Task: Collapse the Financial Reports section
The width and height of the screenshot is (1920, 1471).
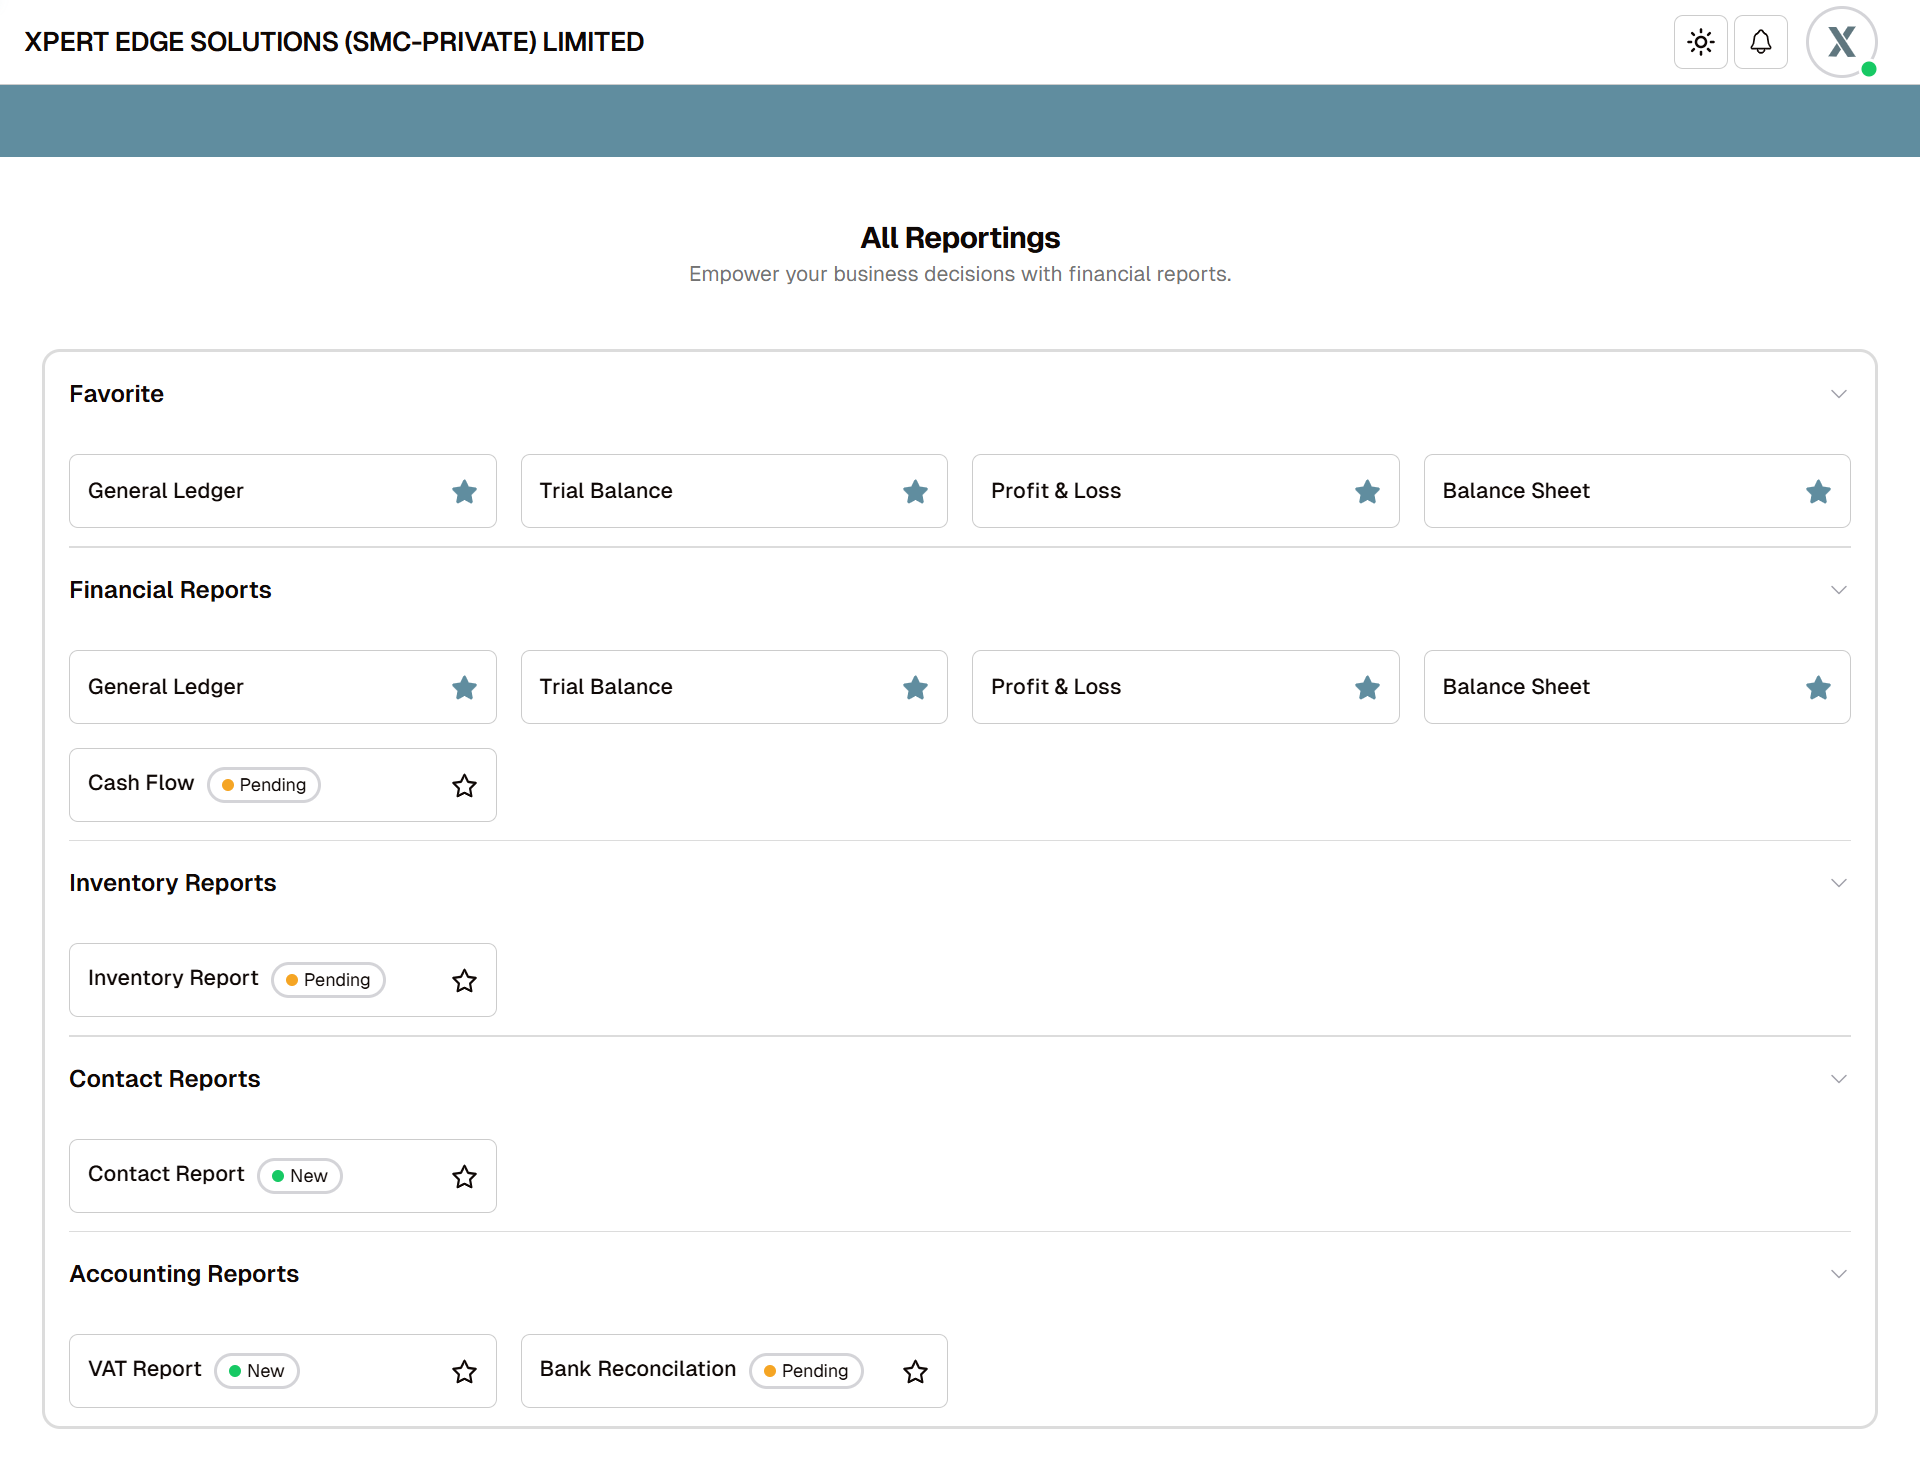Action: point(1838,590)
